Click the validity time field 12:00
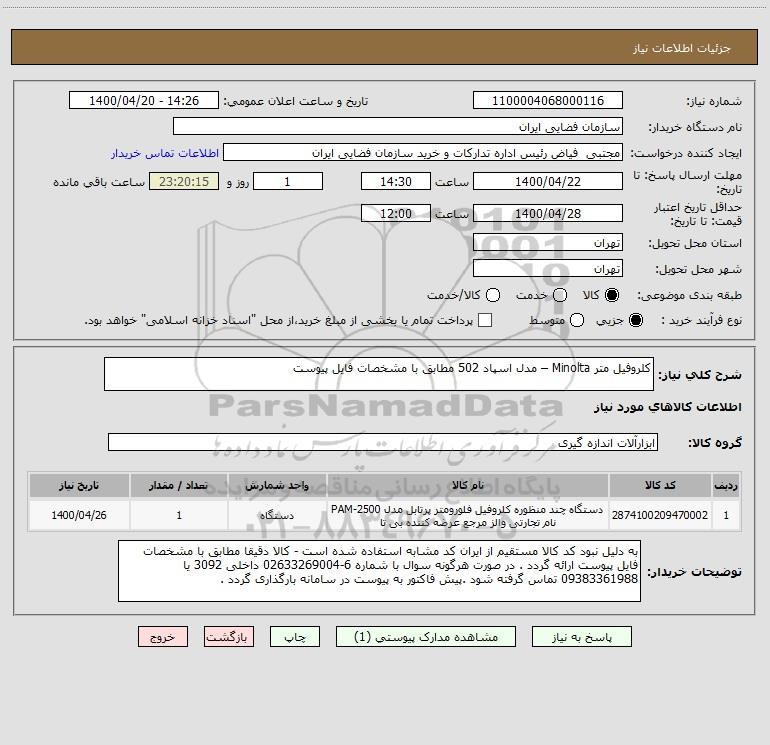The height and width of the screenshot is (745, 770). coord(396,213)
